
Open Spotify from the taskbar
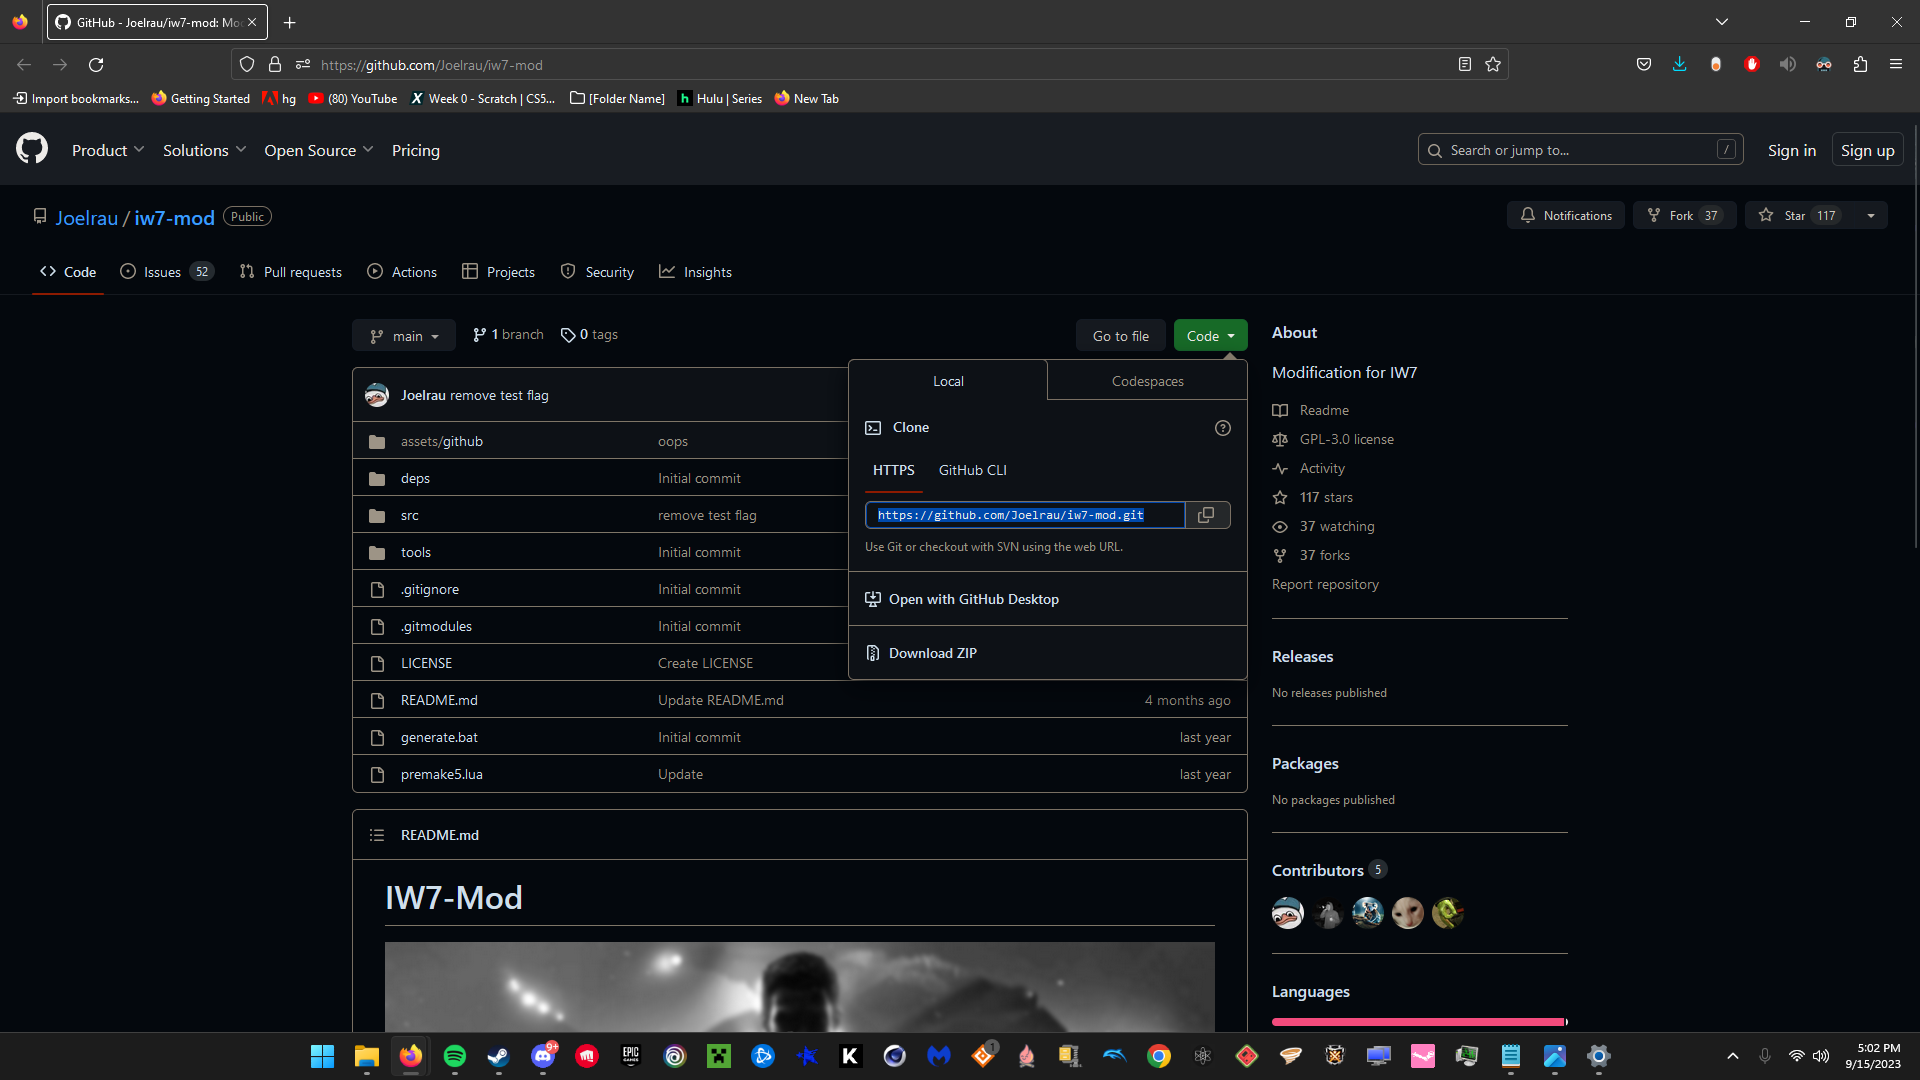(x=454, y=1056)
